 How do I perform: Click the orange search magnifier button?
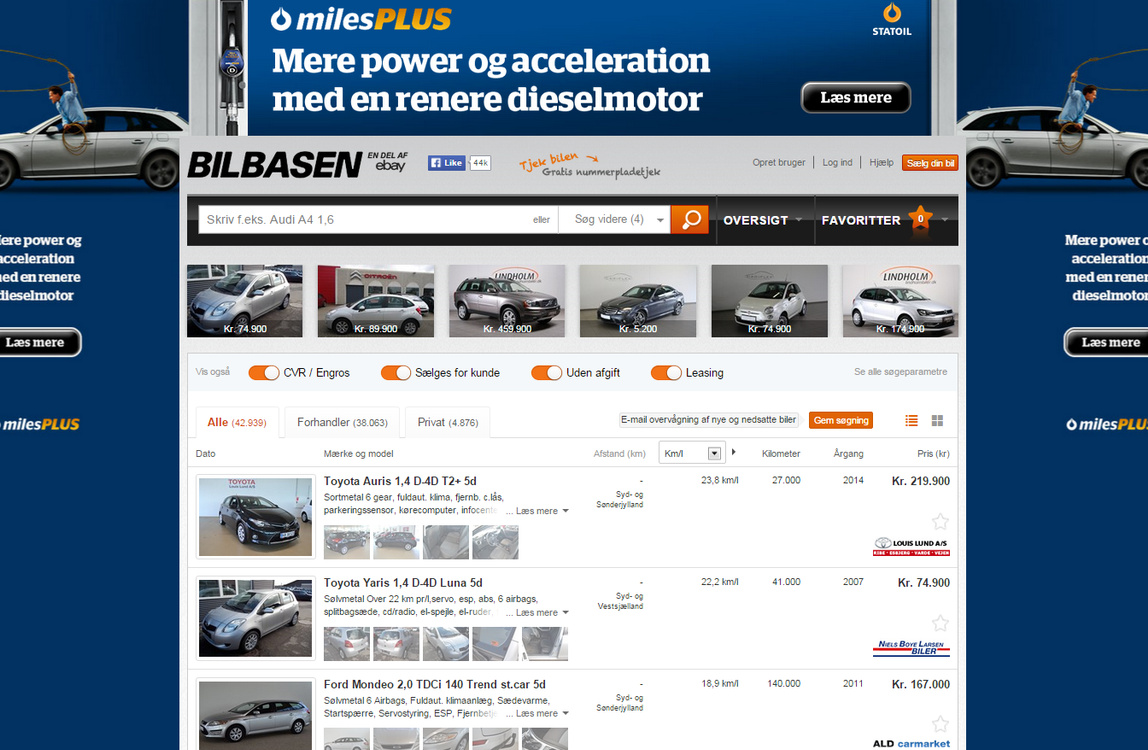[690, 219]
